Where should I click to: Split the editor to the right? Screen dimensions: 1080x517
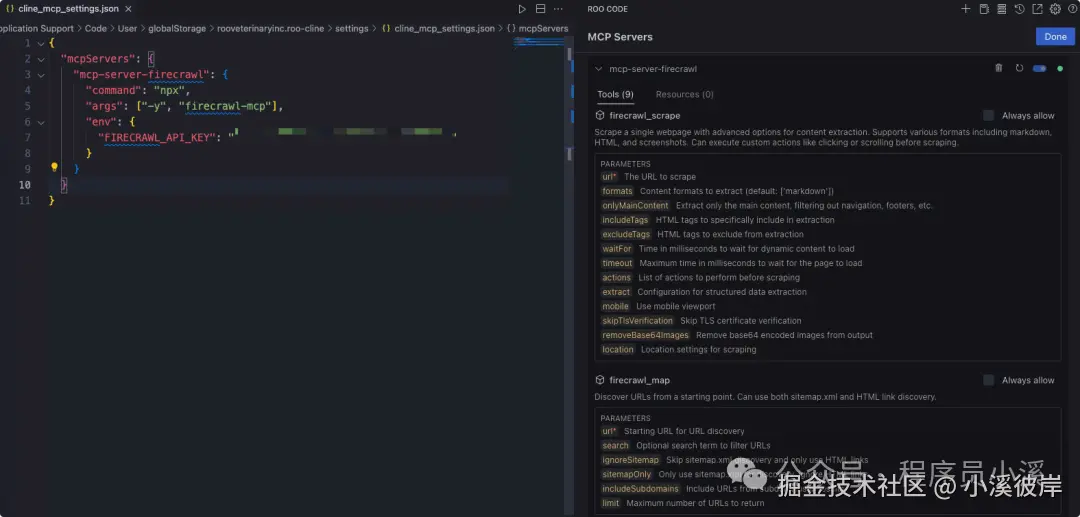[x=541, y=9]
